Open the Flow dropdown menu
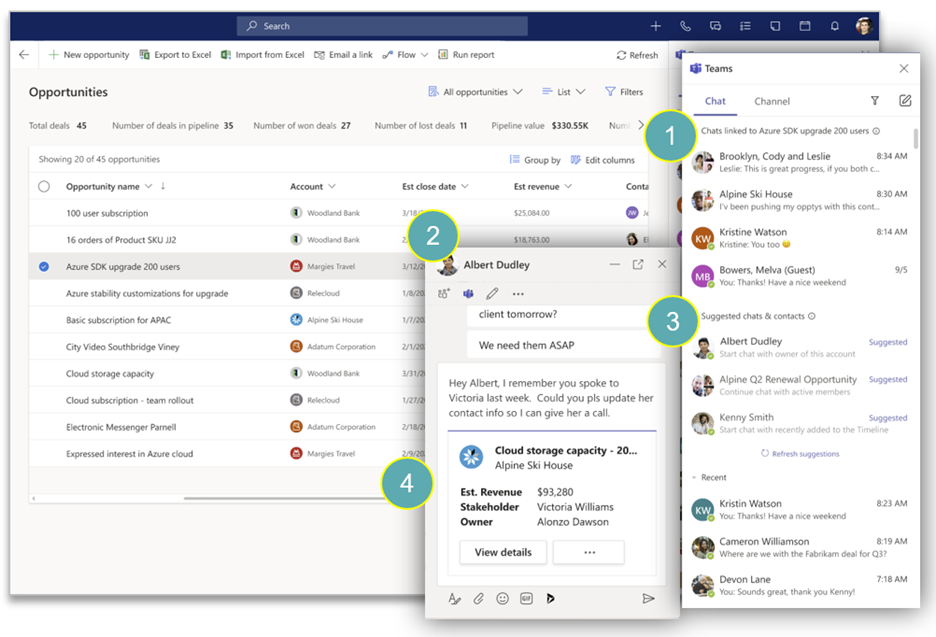This screenshot has height=637, width=936. pos(405,55)
